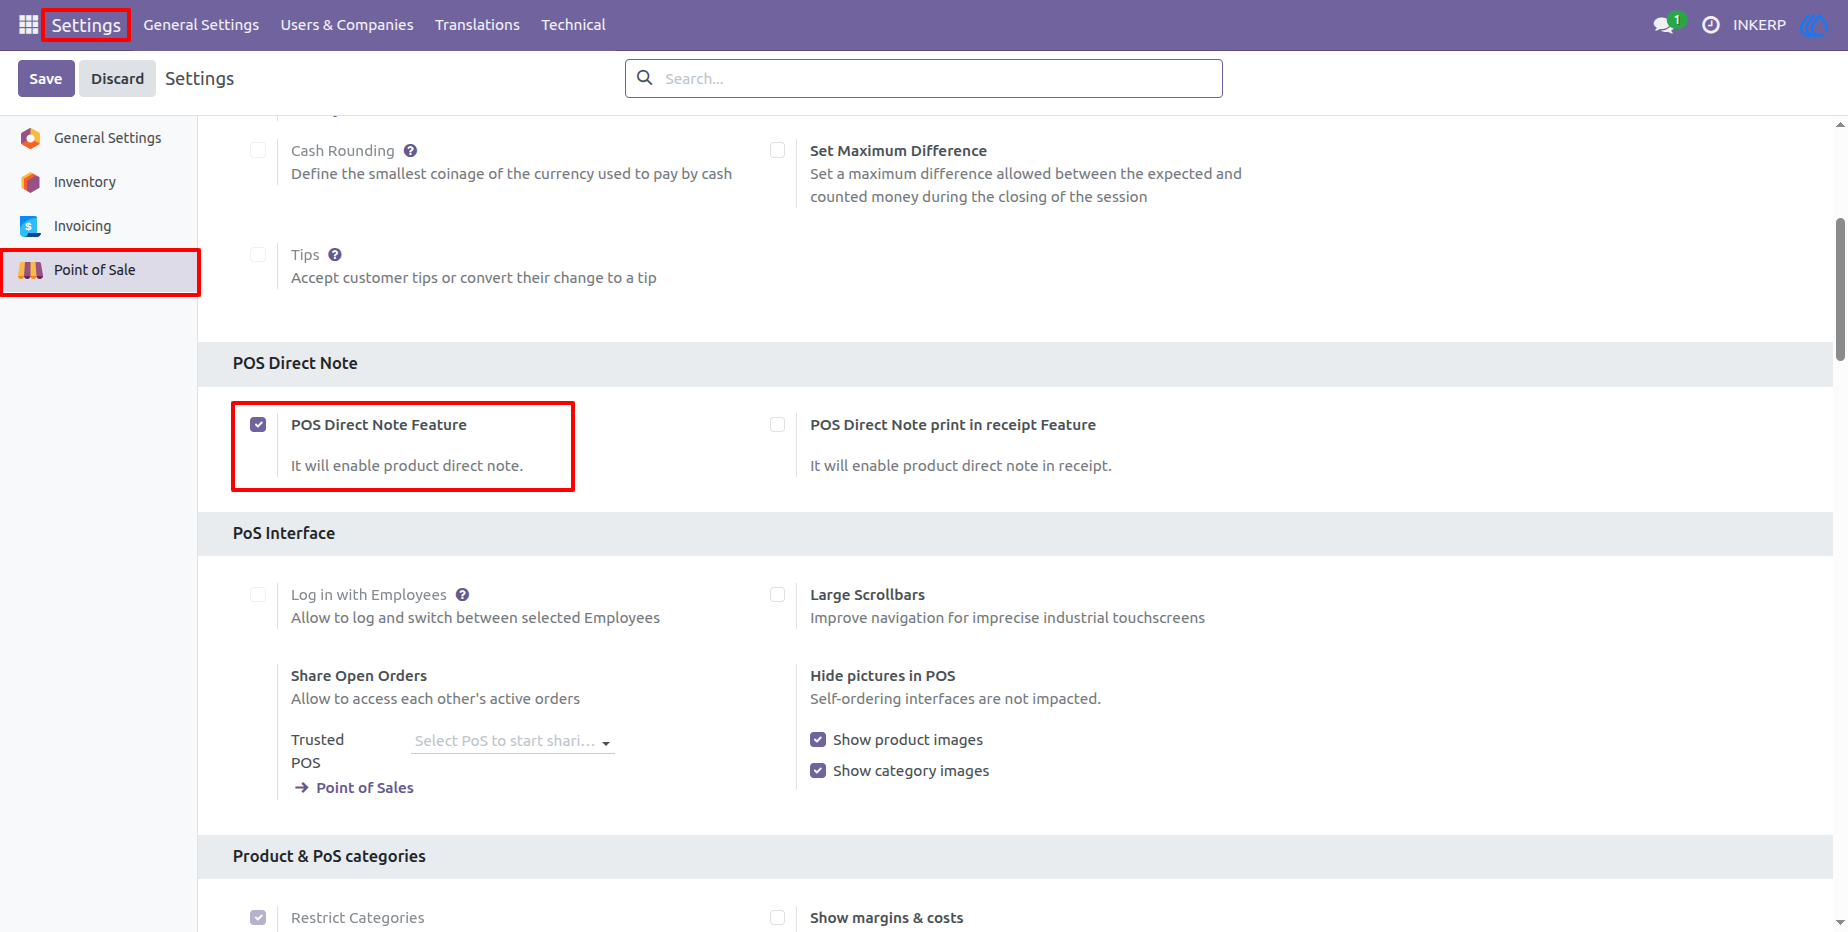1848x932 pixels.
Task: Click the General Settings sidebar icon
Action: 31,138
